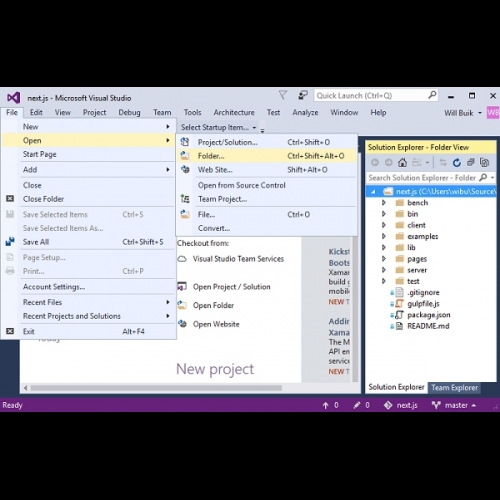
Task: Click the WB user avatar badge
Action: tap(493, 113)
